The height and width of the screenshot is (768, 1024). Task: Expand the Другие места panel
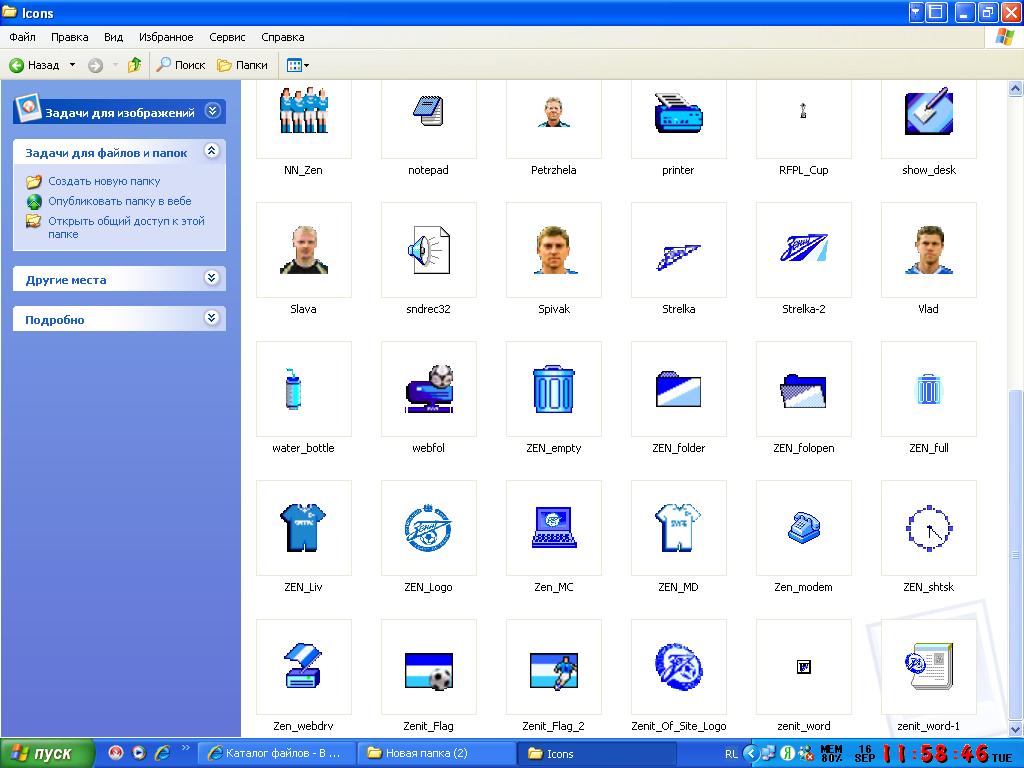coord(211,278)
